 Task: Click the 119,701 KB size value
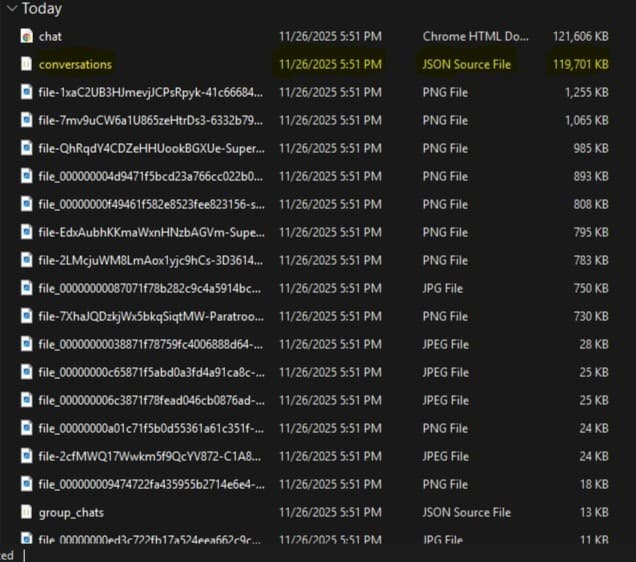580,64
